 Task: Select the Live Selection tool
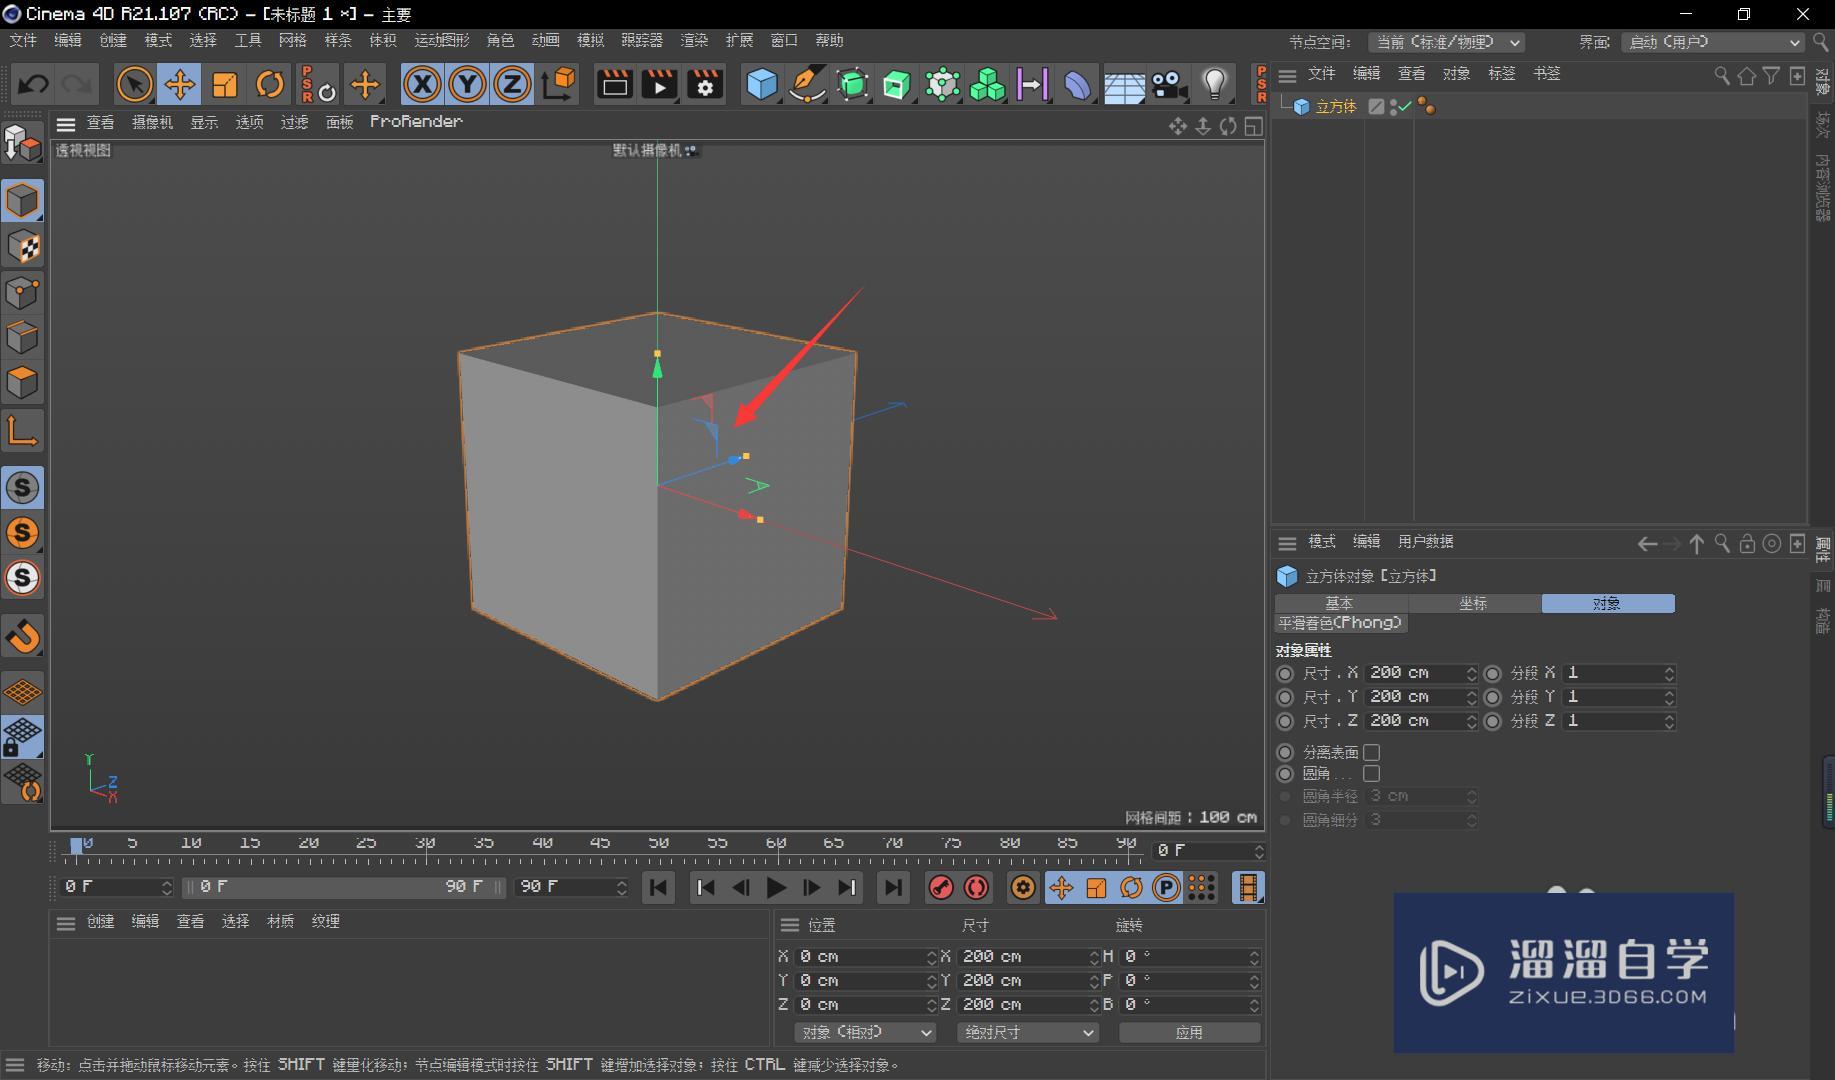tap(134, 85)
